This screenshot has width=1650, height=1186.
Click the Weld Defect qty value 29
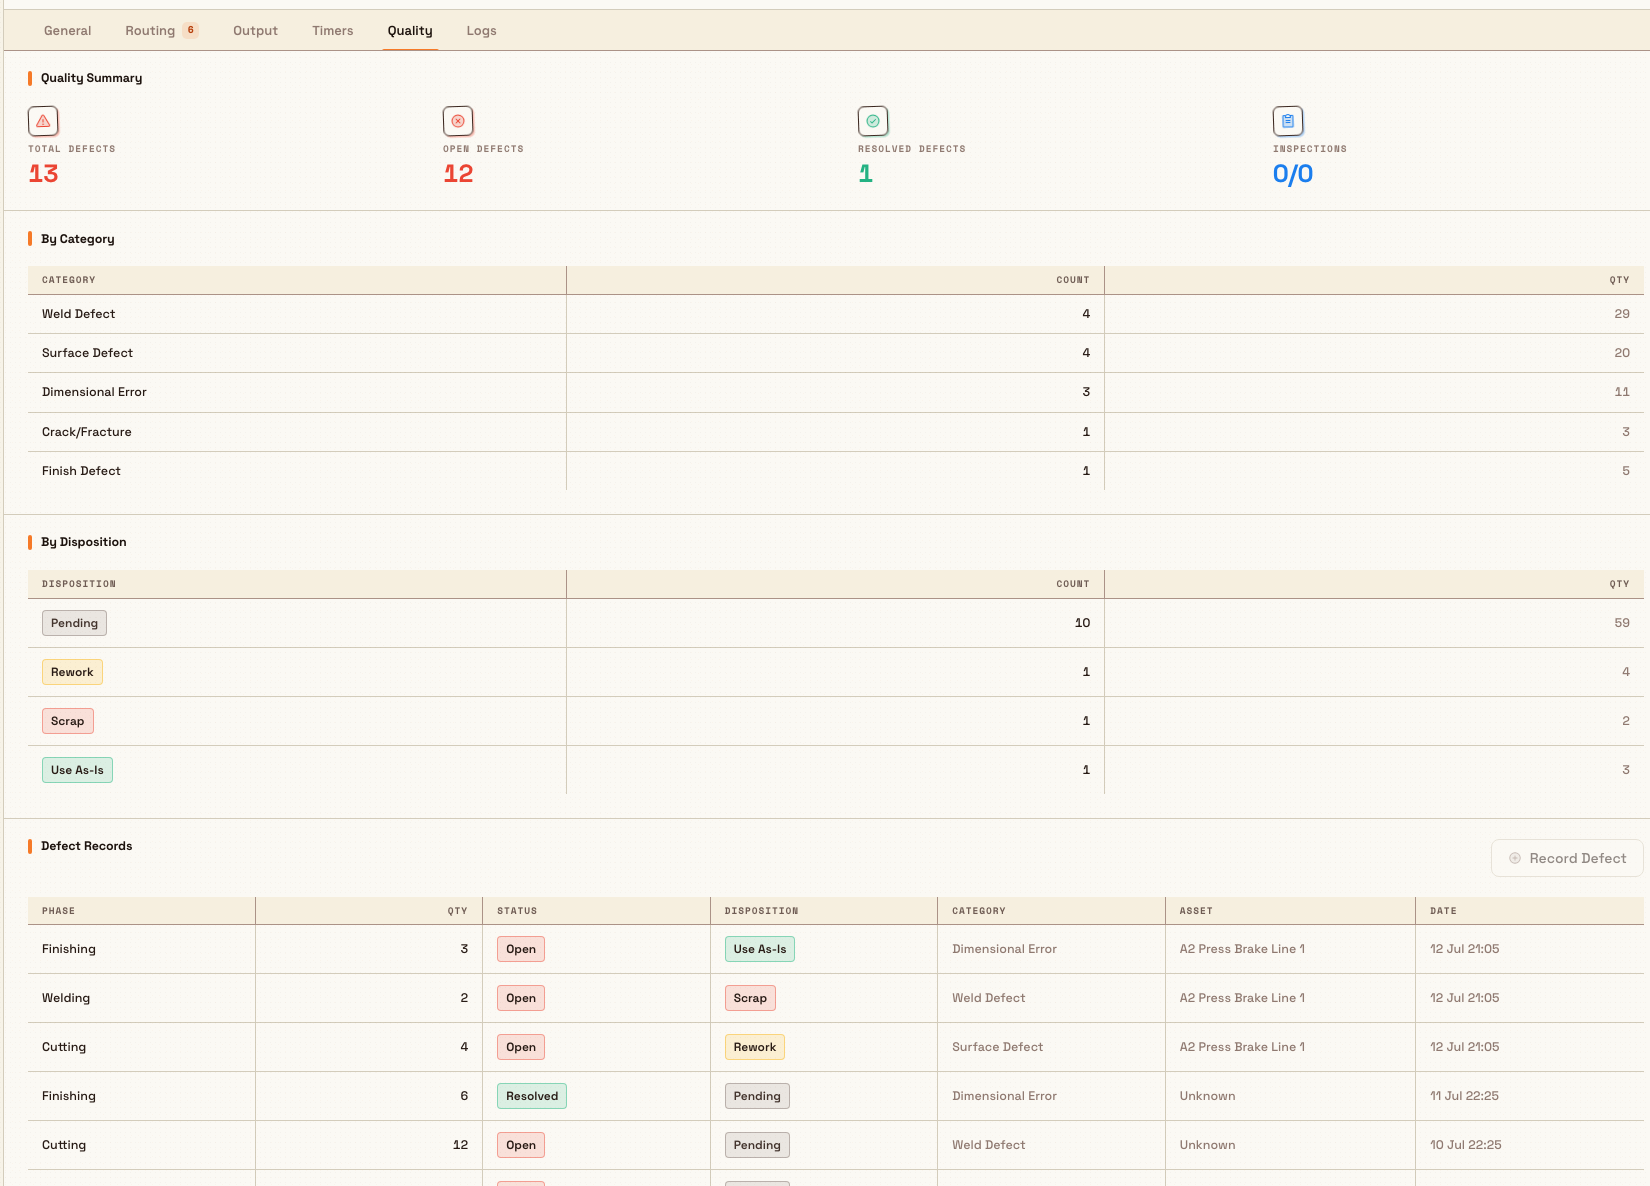tap(1622, 314)
